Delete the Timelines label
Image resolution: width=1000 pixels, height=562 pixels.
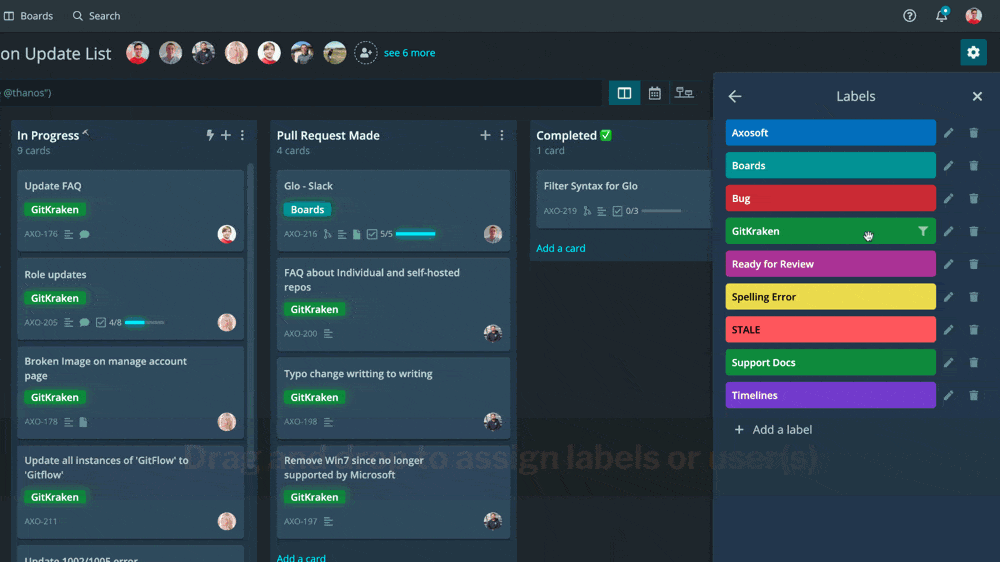(x=974, y=396)
